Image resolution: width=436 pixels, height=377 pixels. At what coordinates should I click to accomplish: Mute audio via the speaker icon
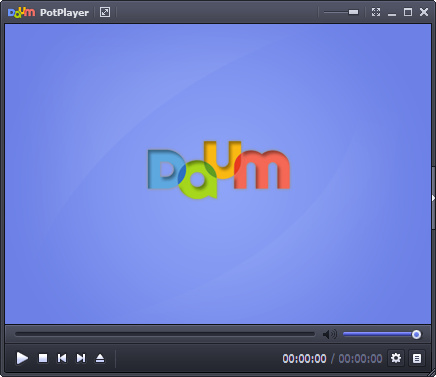tap(330, 334)
